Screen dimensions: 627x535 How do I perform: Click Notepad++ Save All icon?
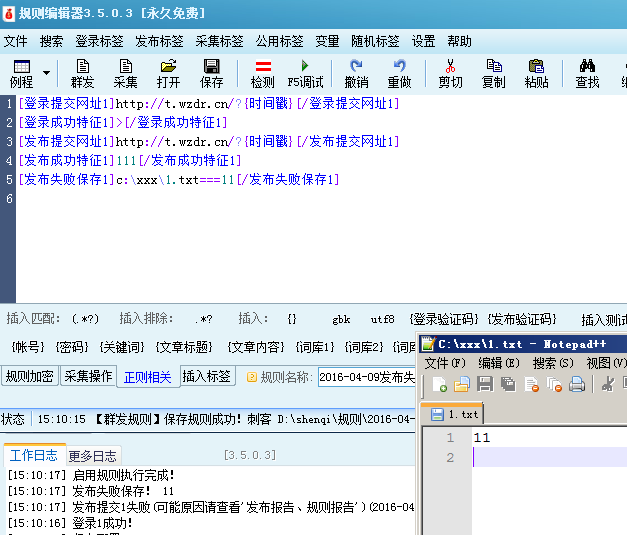pyautogui.click(x=508, y=385)
